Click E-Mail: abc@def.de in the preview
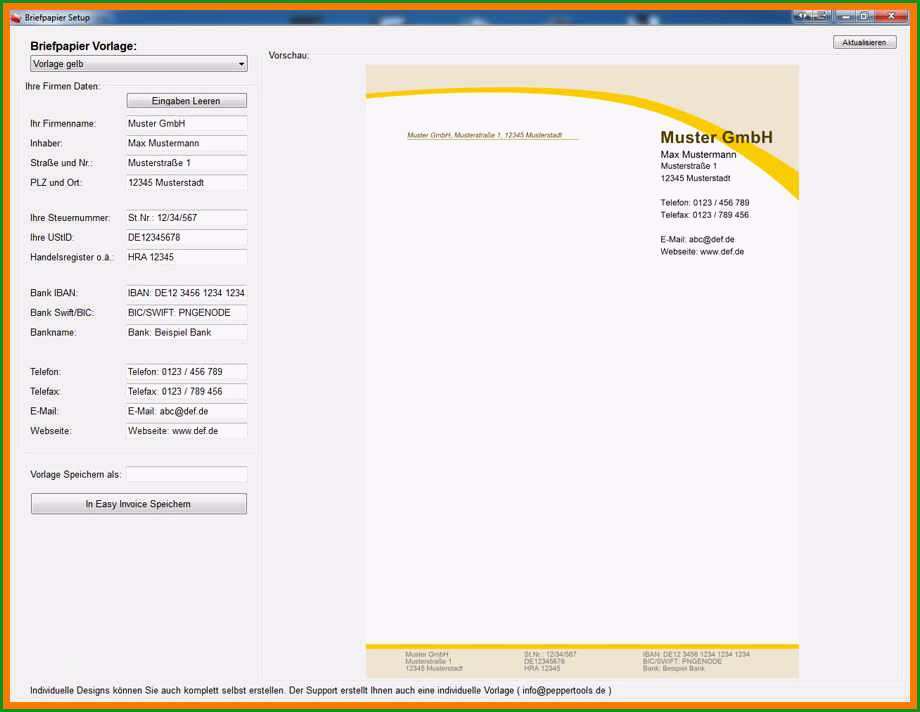The height and width of the screenshot is (712, 920). coord(697,239)
